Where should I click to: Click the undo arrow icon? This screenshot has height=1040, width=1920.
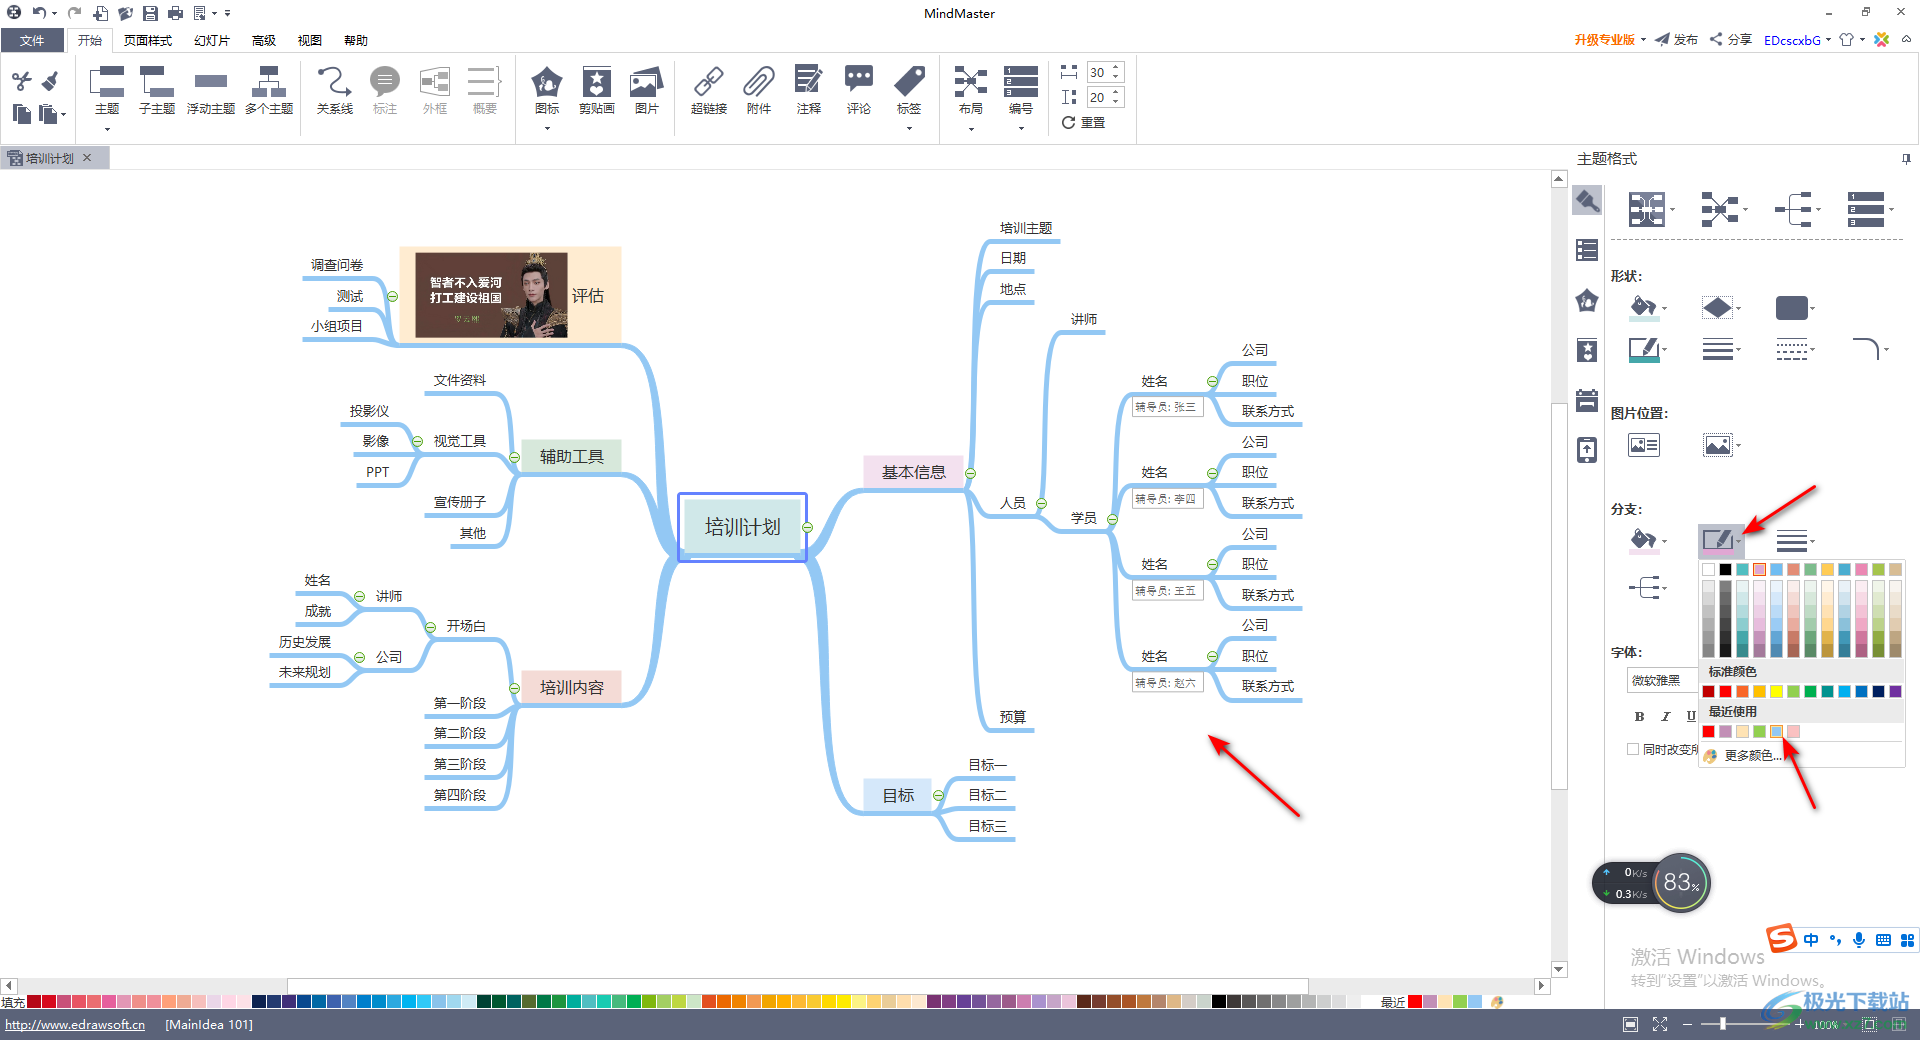click(x=39, y=13)
